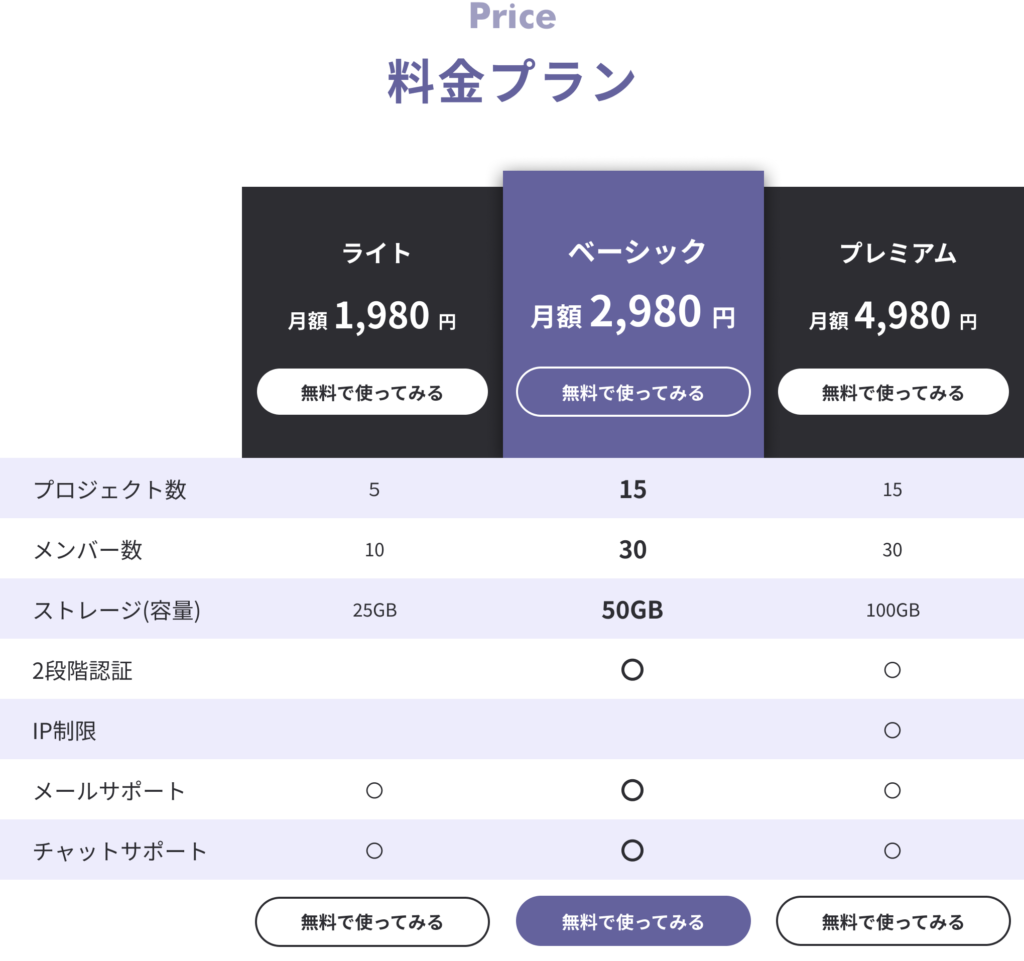Image resolution: width=1024 pixels, height=961 pixels.
Task: Click the メールサポート circle mark for ベーシック
Action: tap(632, 791)
